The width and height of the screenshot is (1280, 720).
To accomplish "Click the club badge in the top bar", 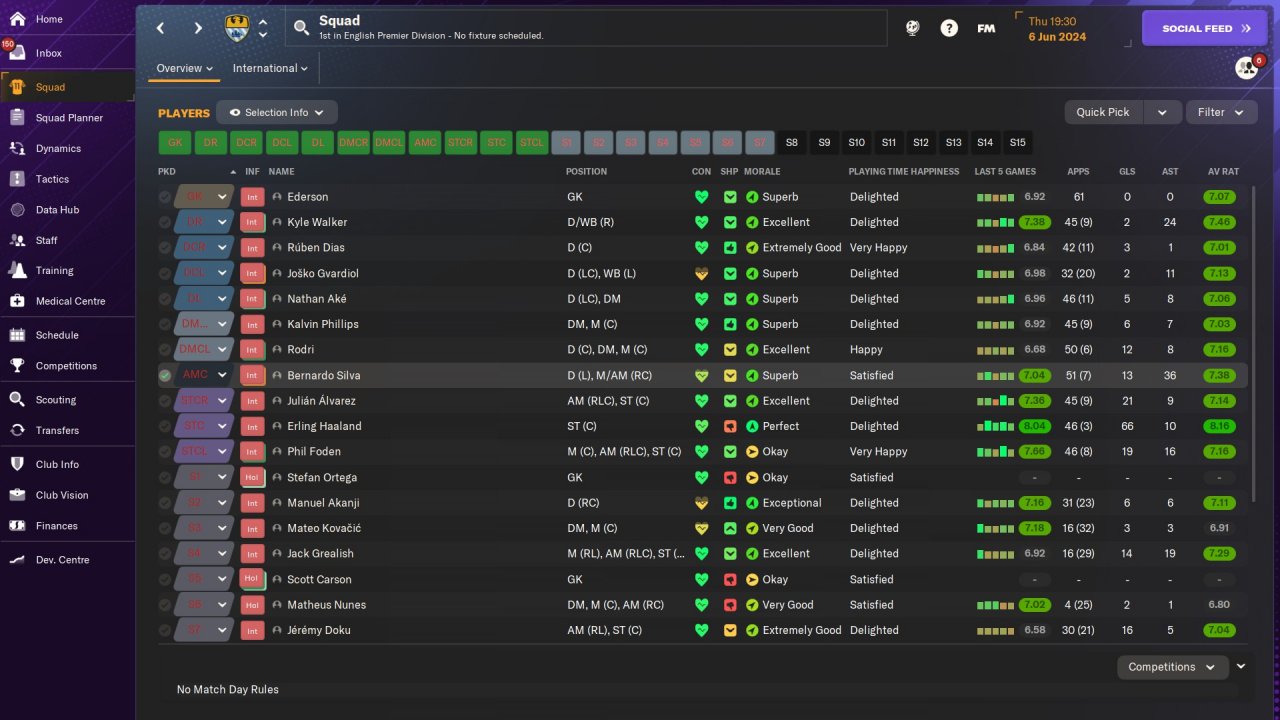I will (x=238, y=28).
